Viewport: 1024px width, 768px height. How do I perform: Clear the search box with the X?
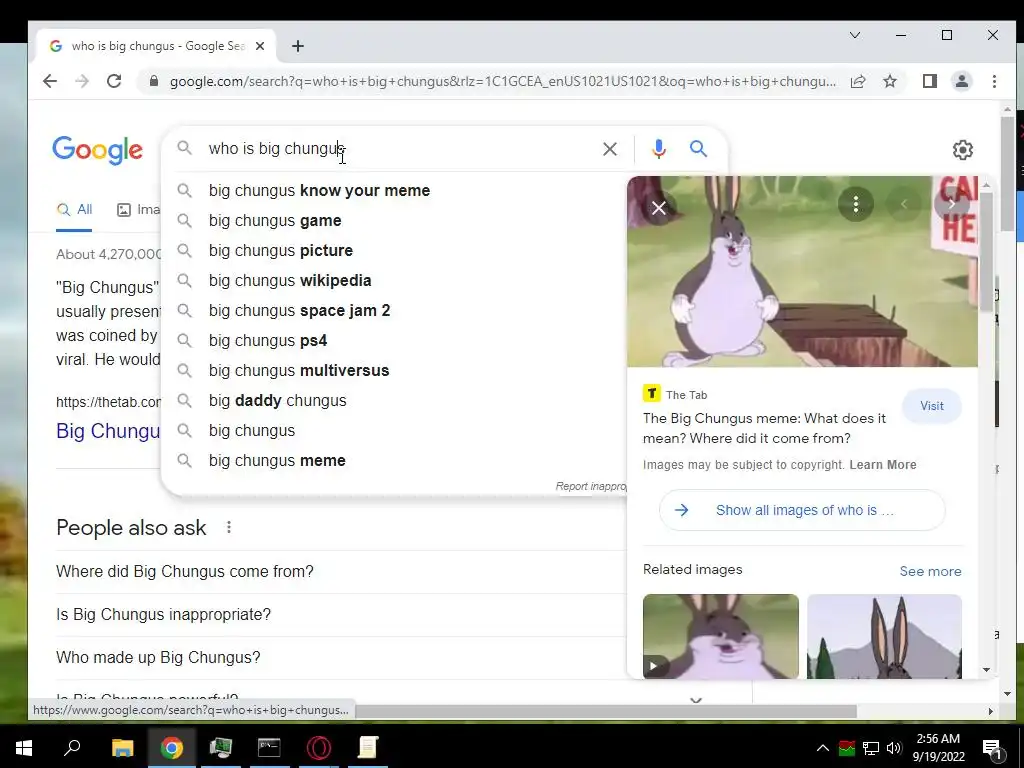tap(609, 149)
